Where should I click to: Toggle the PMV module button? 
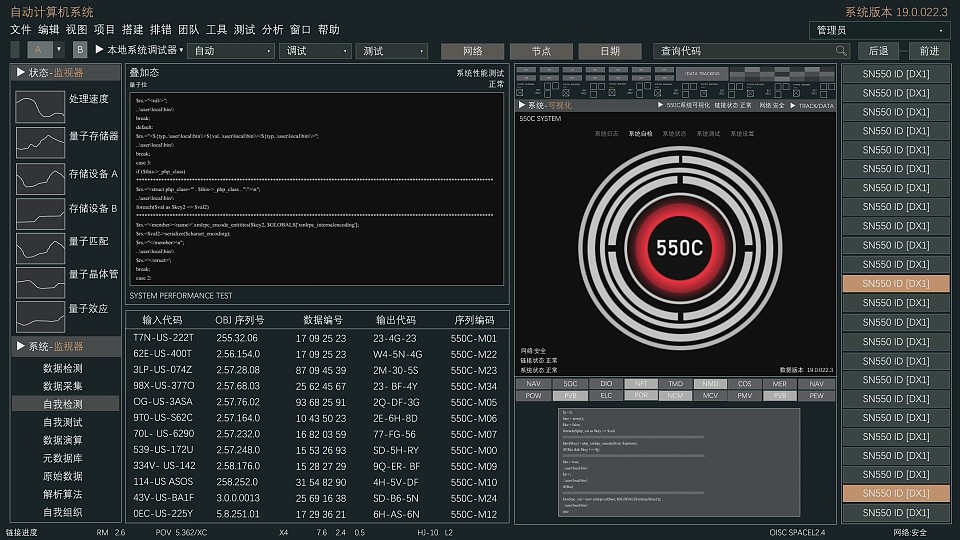point(744,396)
